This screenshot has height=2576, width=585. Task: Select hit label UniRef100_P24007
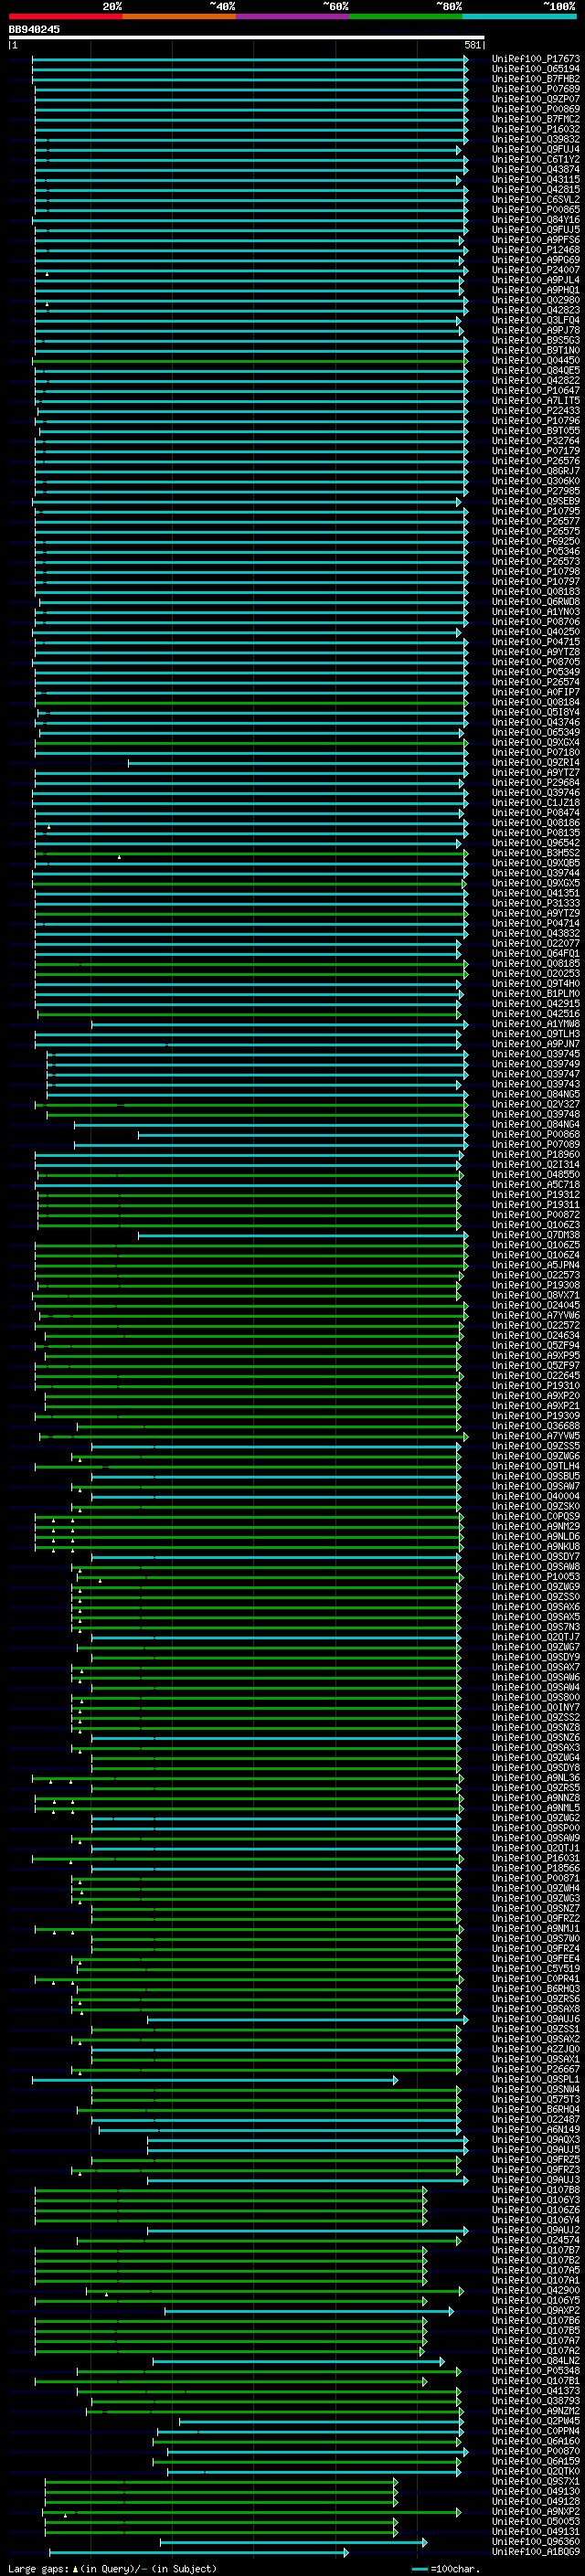pyautogui.click(x=536, y=270)
